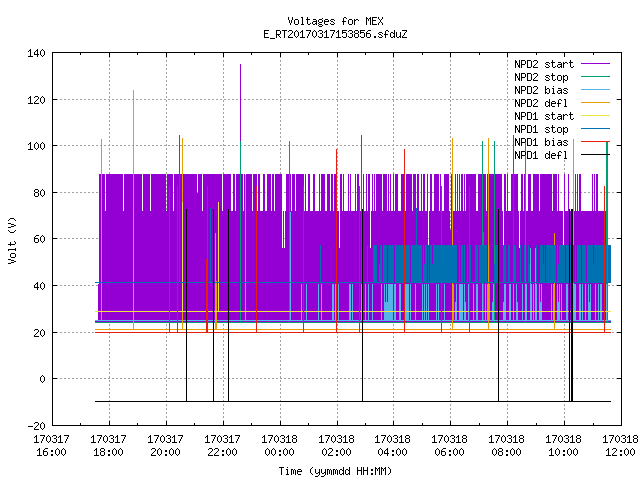Click the y-axis tick label 120
The height and width of the screenshot is (480, 640).
pyautogui.click(x=36, y=100)
